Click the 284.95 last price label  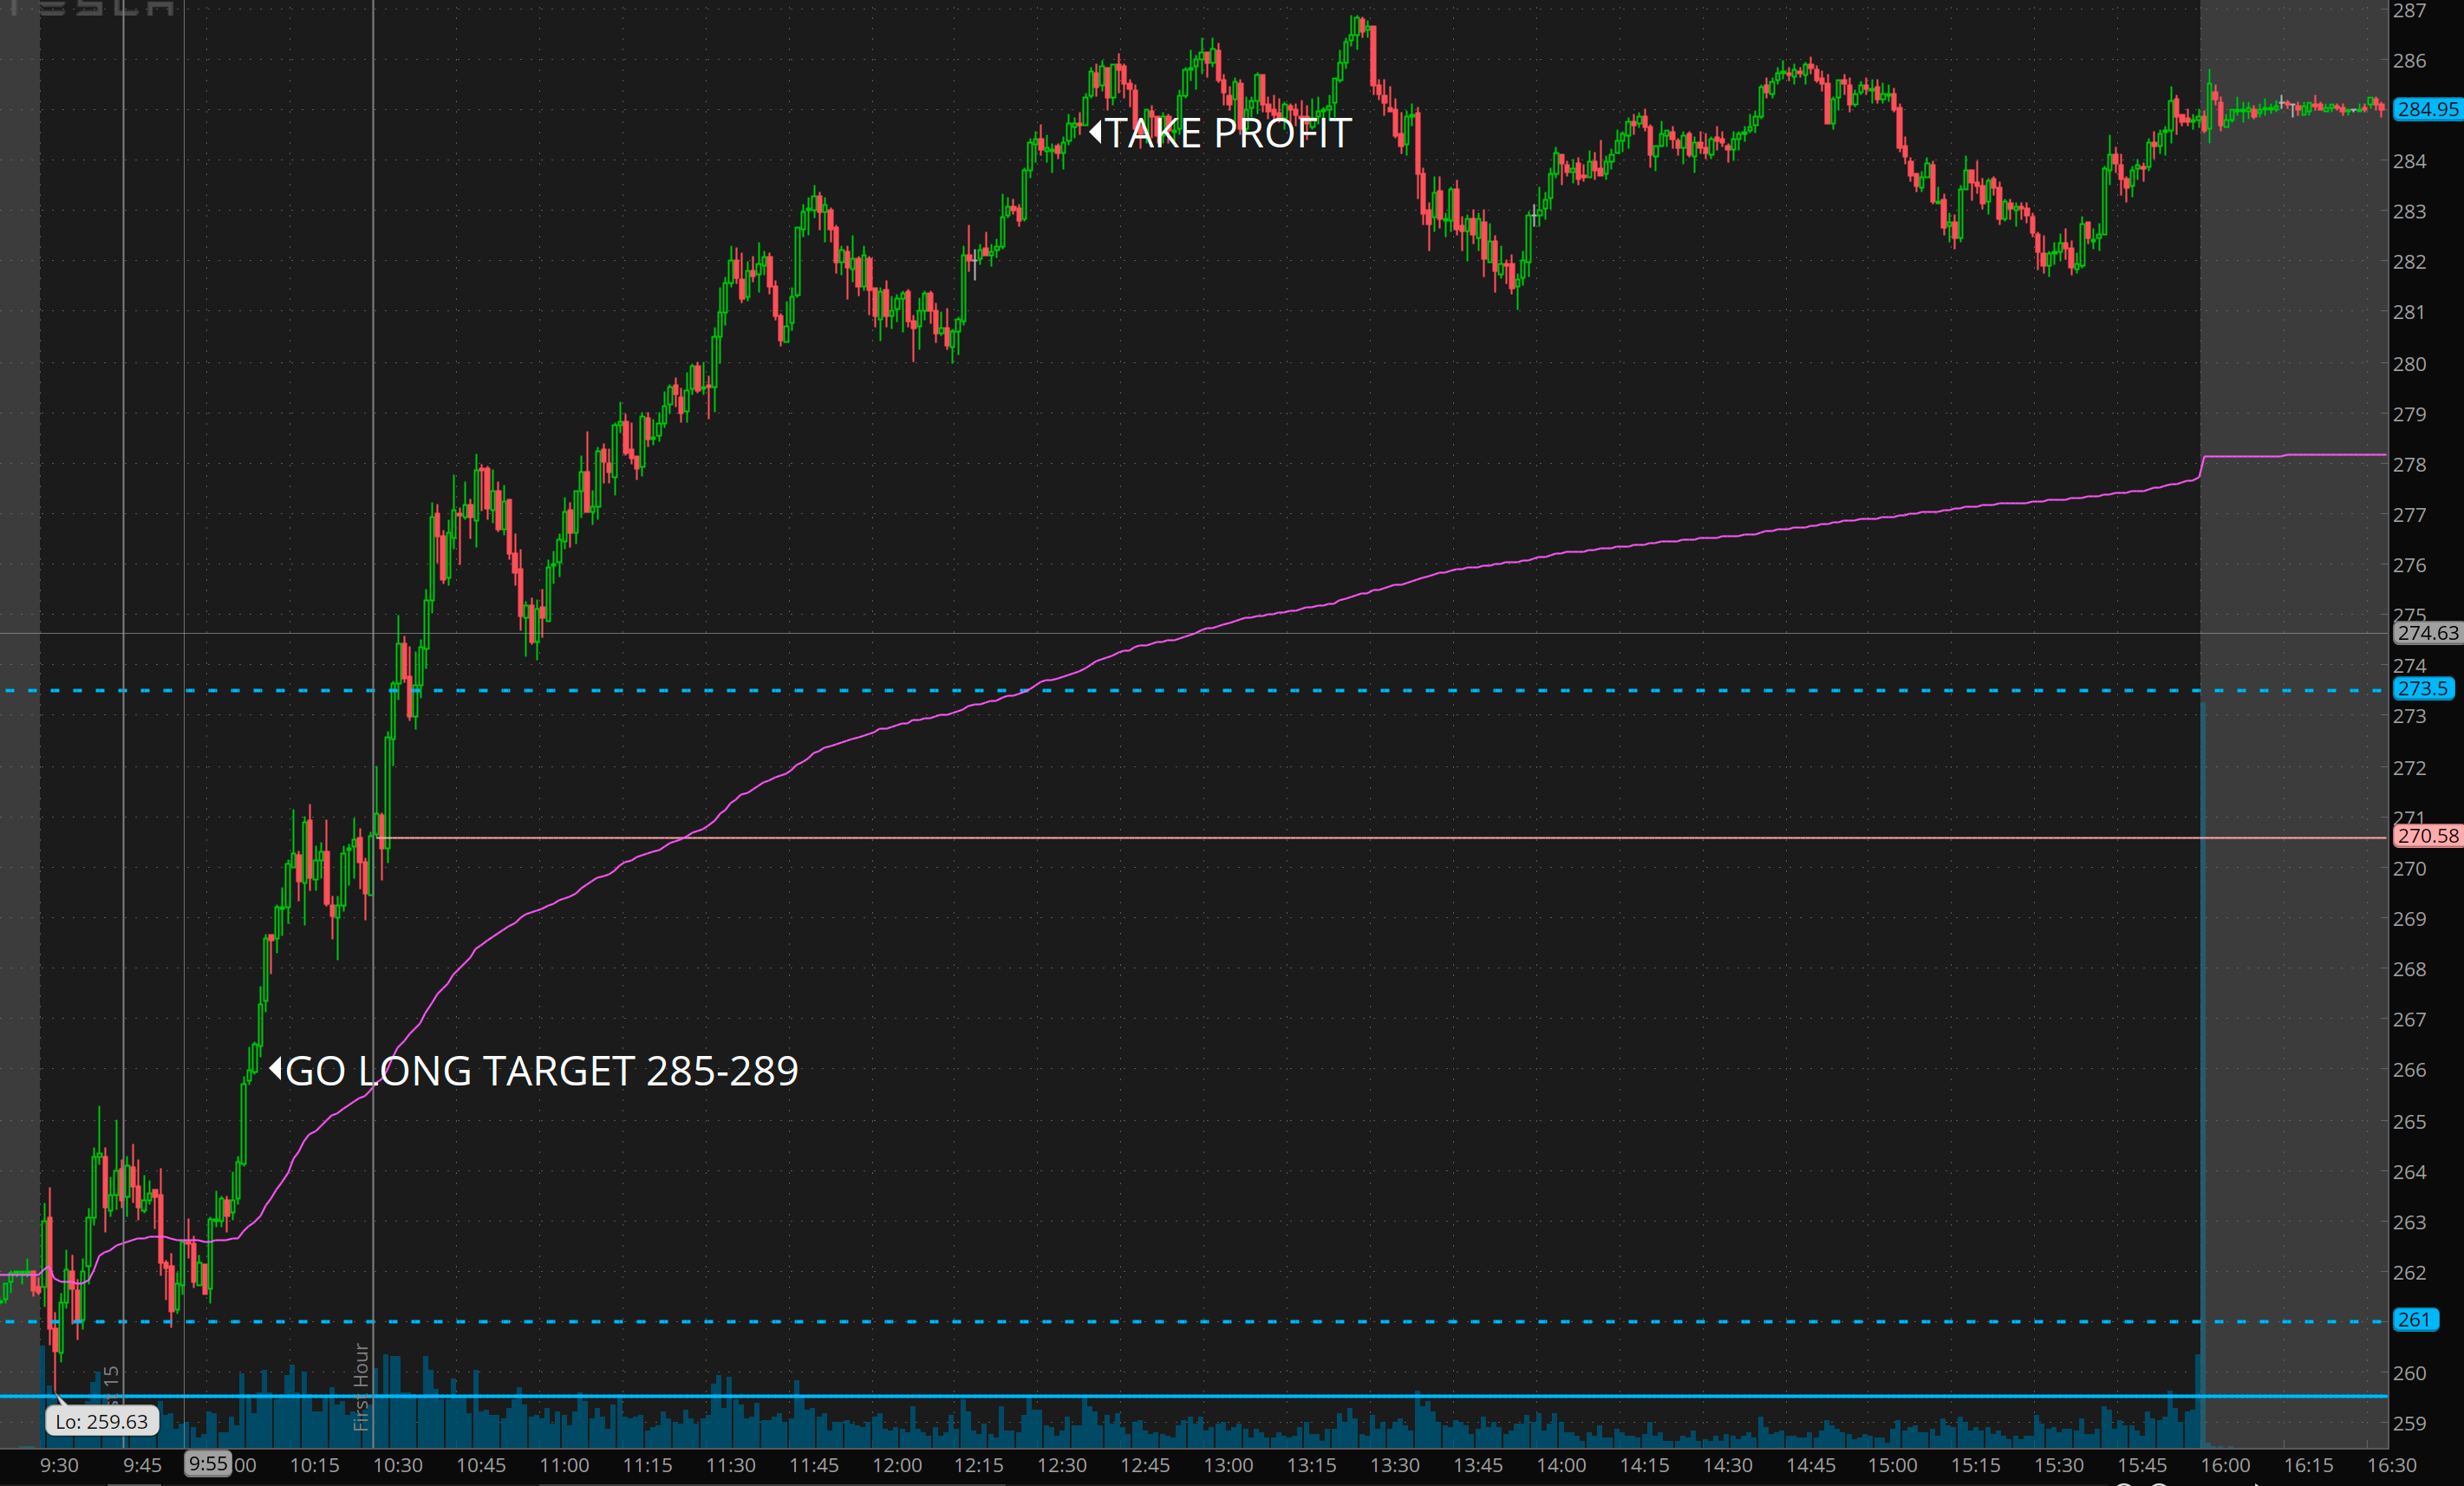pos(2427,109)
